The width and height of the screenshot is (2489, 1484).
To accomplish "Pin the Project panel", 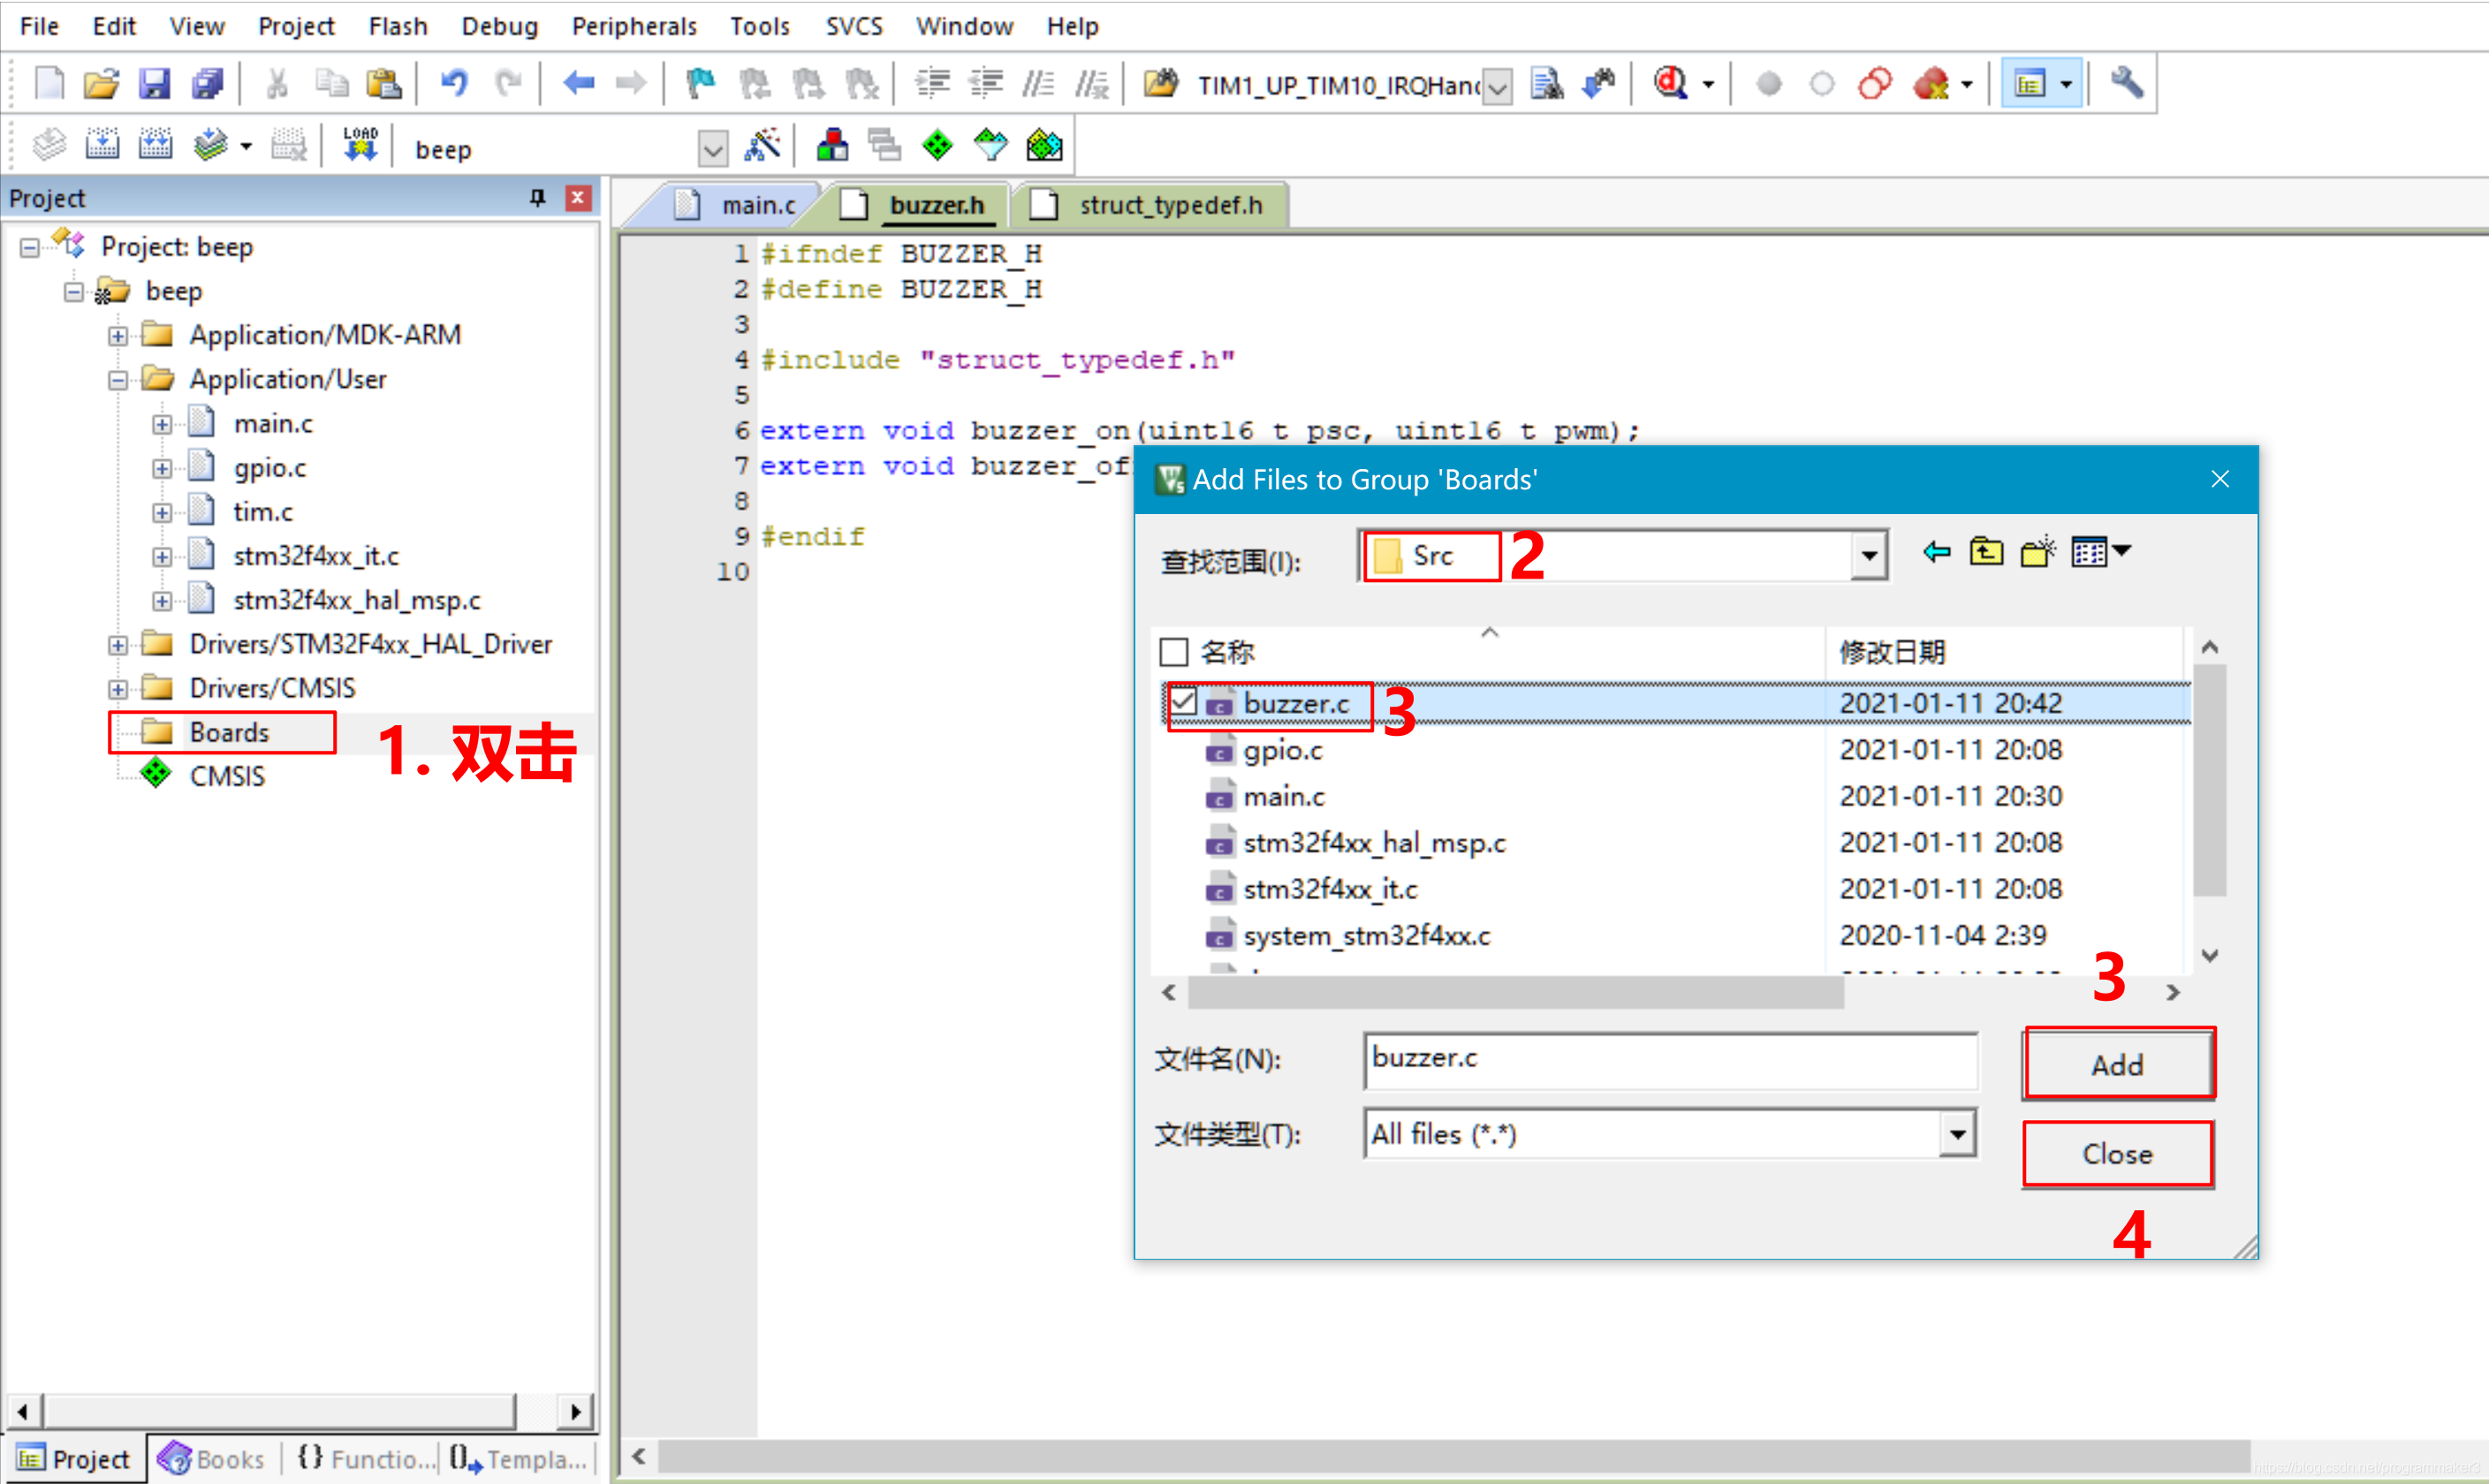I will 537,198.
